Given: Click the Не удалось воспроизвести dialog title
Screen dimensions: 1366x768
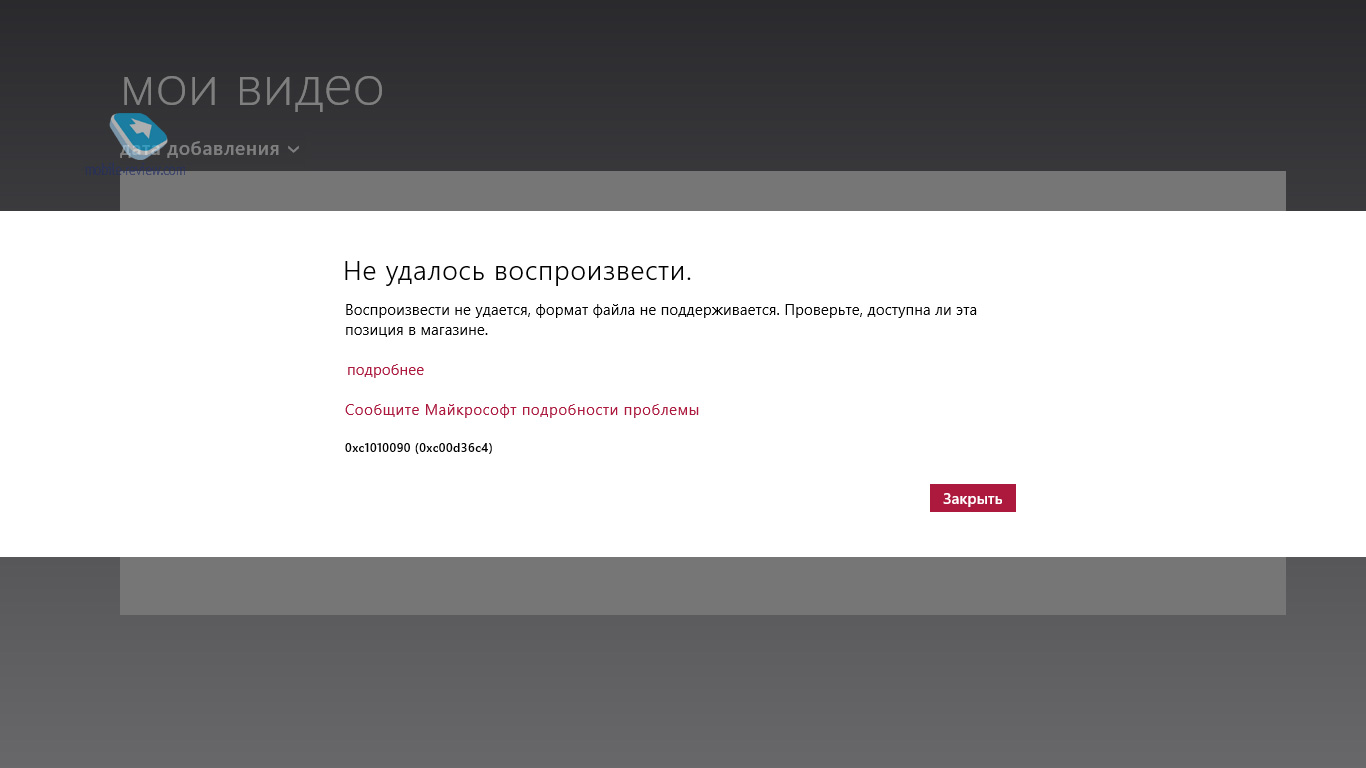Looking at the screenshot, I should coord(517,271).
